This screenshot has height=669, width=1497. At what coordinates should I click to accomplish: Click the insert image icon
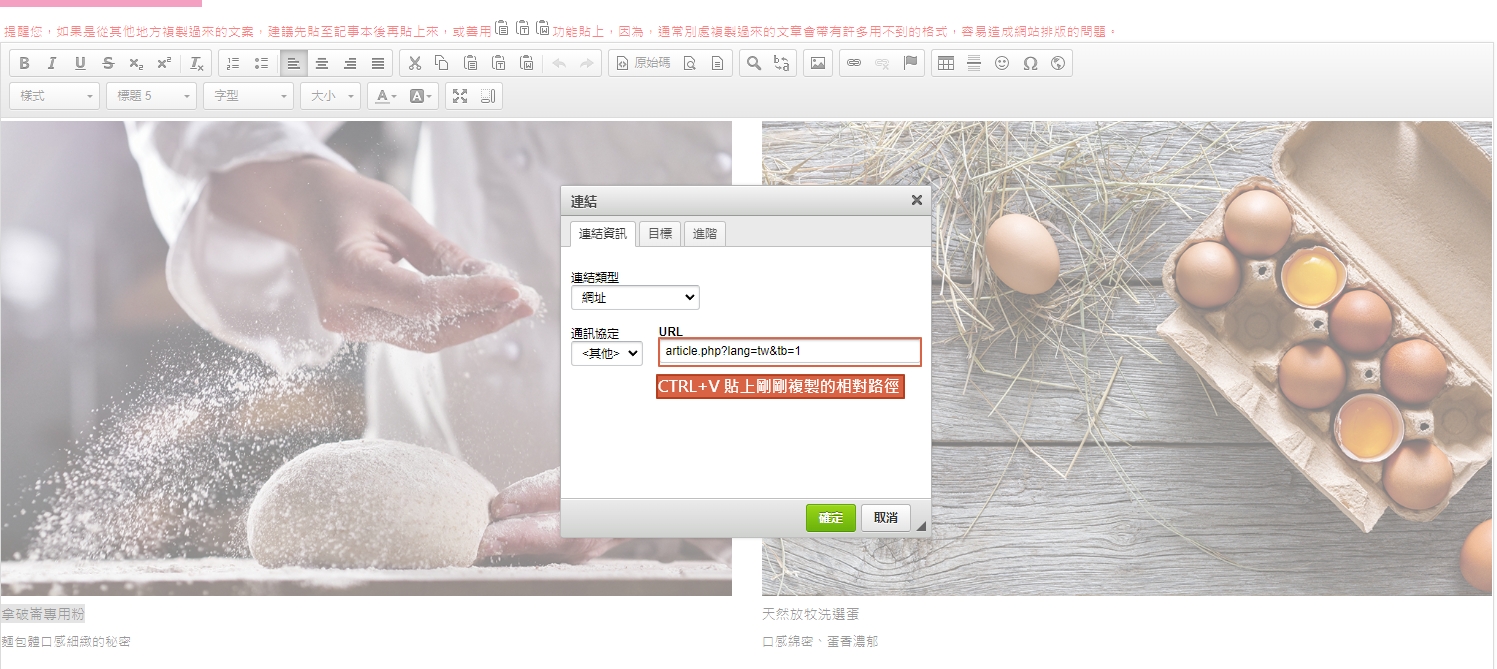point(818,63)
